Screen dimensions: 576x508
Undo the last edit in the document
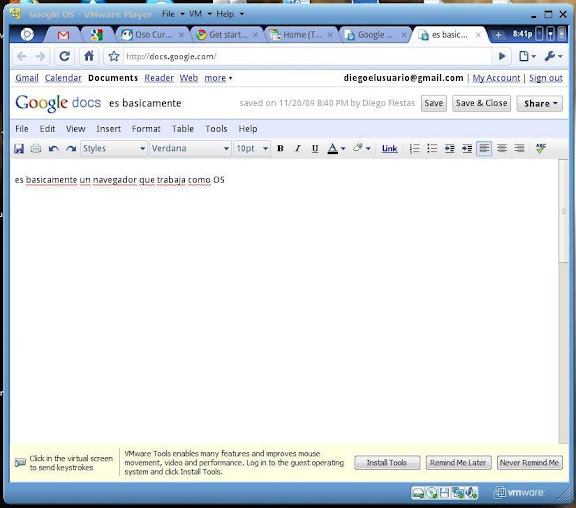click(54, 148)
